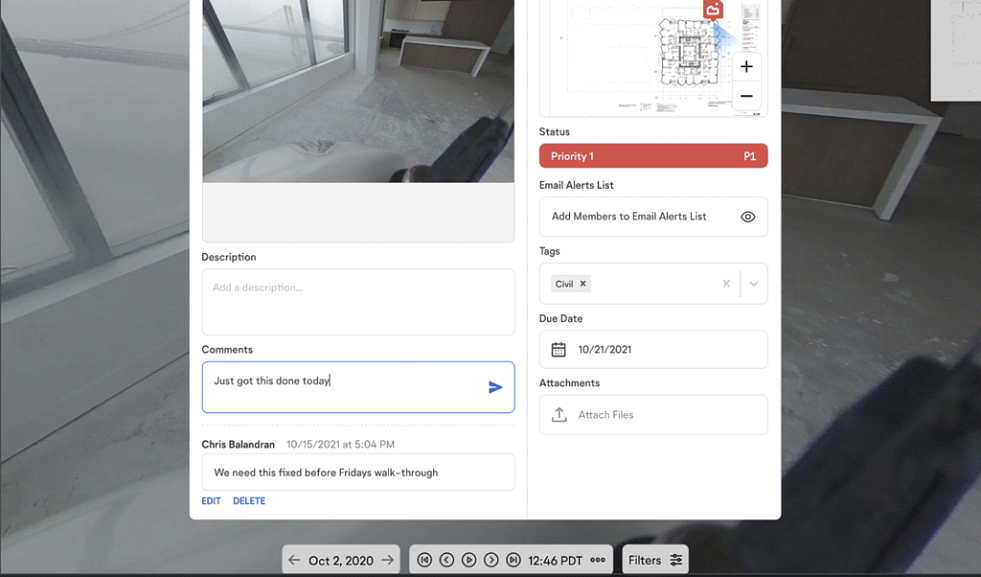Click the floor plan minimap
Screen dimensions: 981x577
pos(653,58)
